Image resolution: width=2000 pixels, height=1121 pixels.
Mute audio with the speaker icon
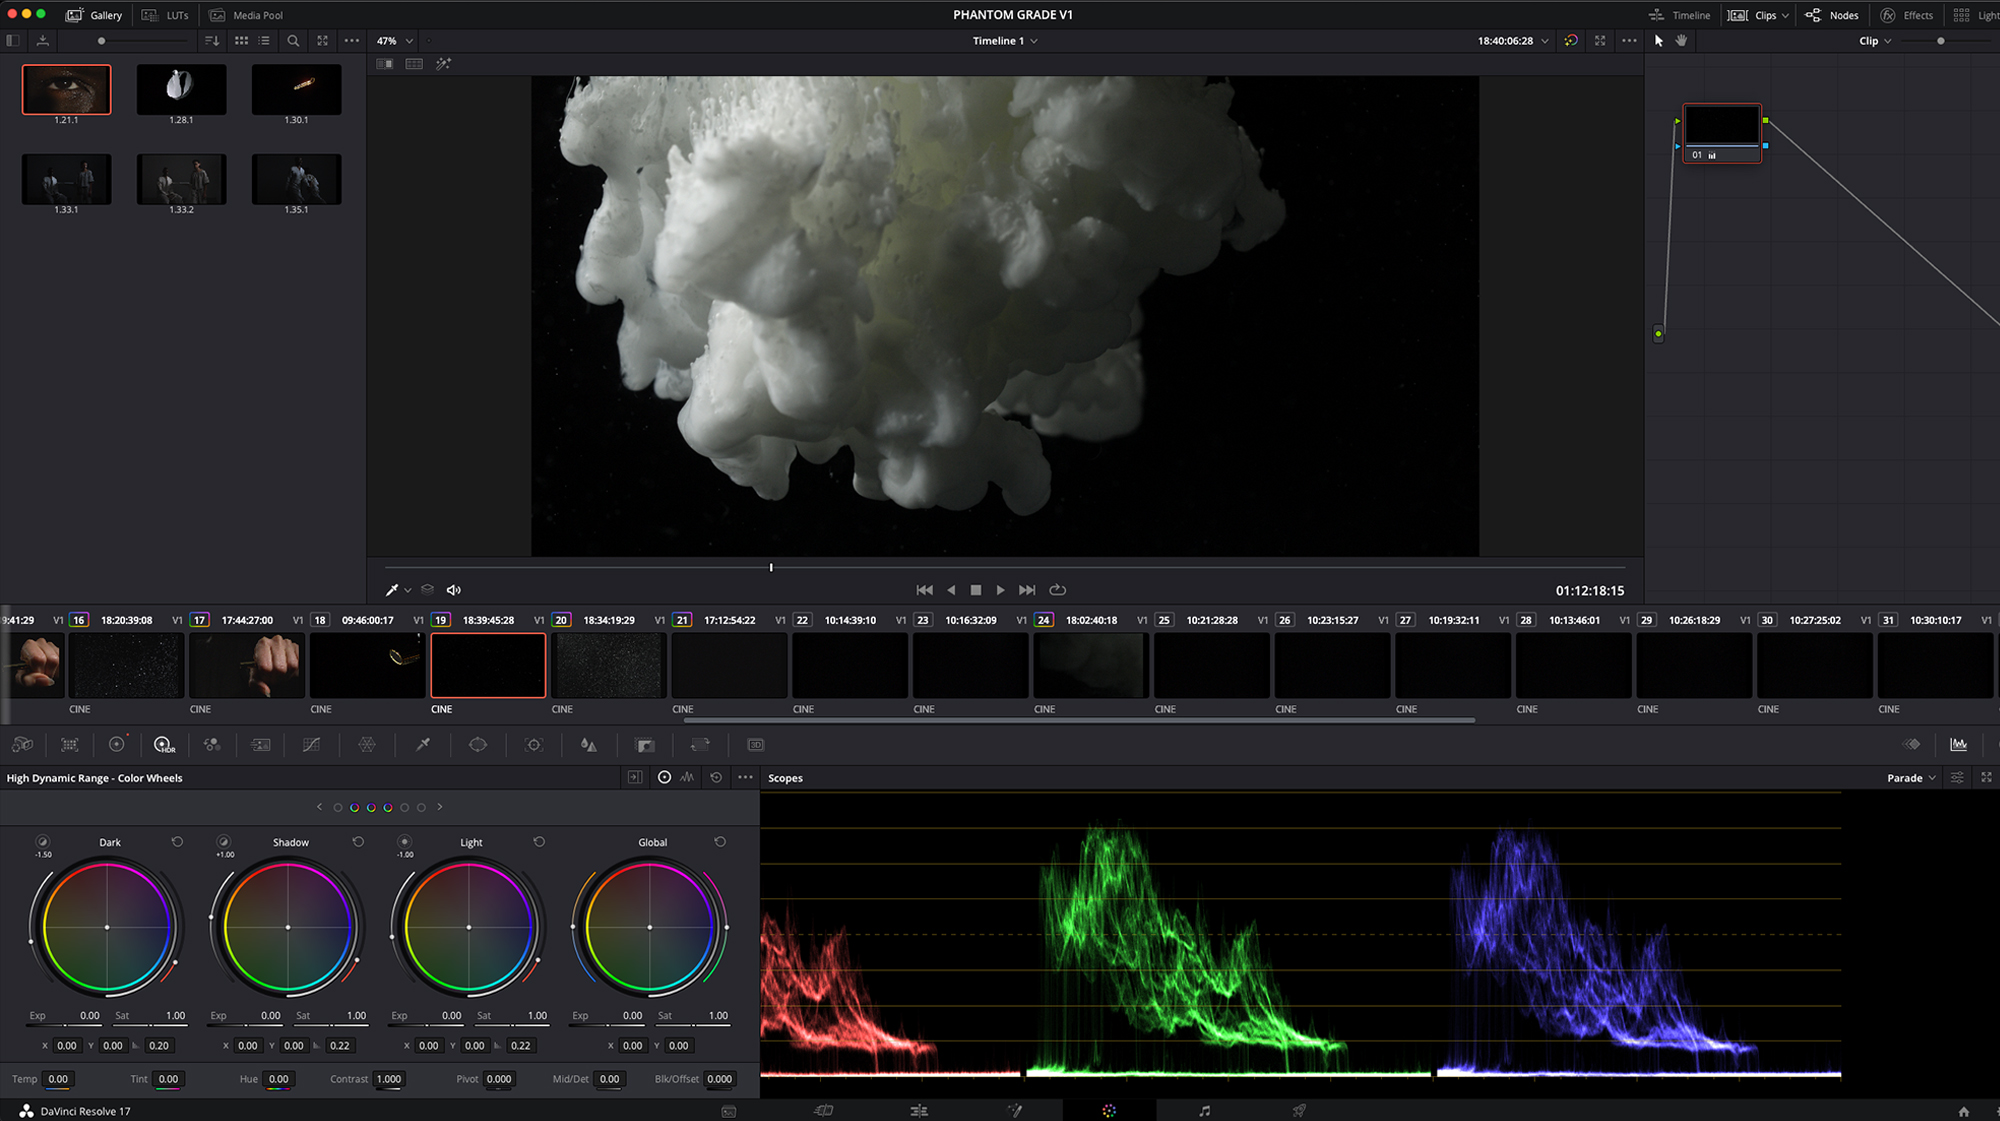click(x=453, y=590)
